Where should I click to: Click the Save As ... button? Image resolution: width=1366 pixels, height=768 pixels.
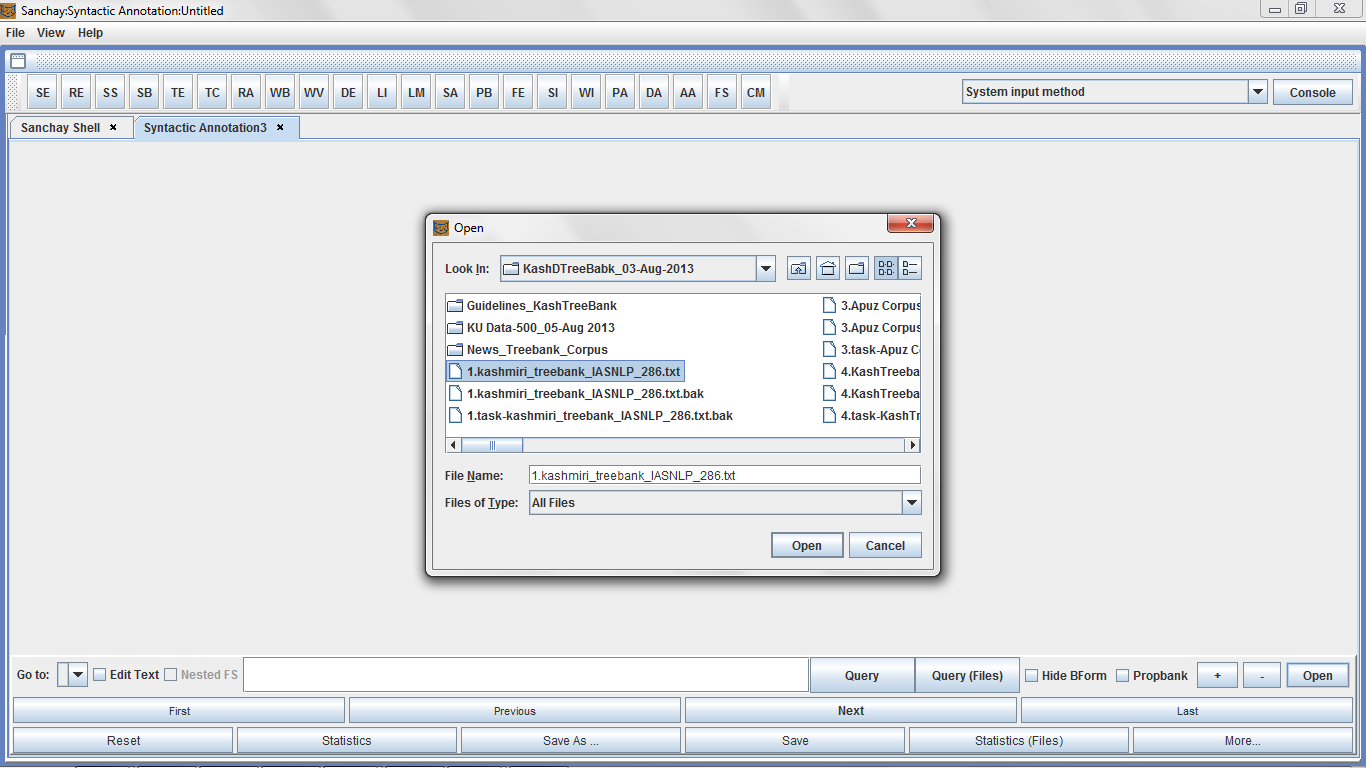point(571,741)
